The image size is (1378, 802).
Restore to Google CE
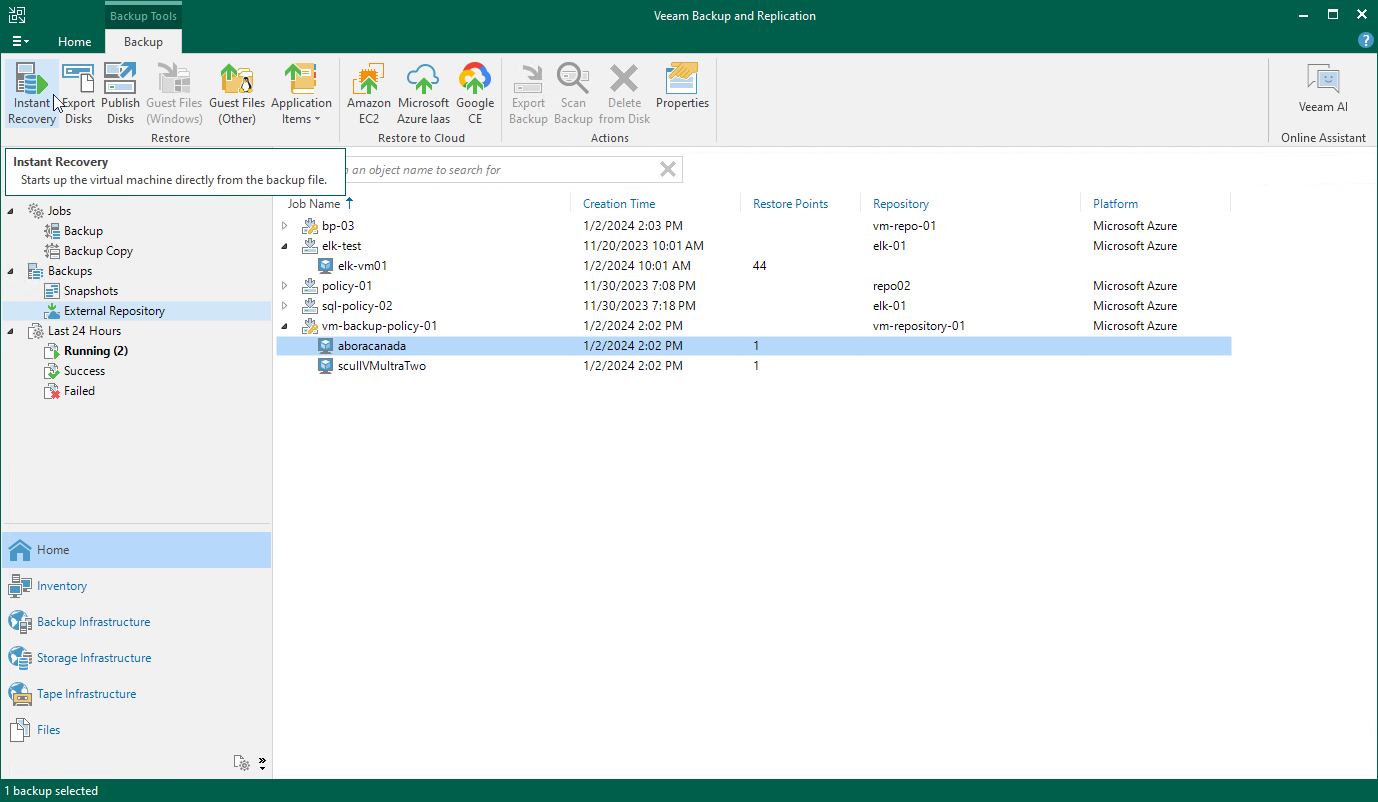click(475, 94)
